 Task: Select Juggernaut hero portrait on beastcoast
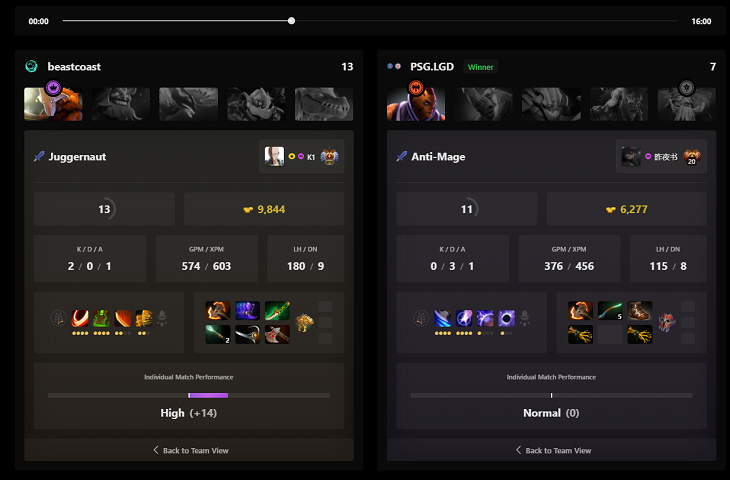(53, 104)
